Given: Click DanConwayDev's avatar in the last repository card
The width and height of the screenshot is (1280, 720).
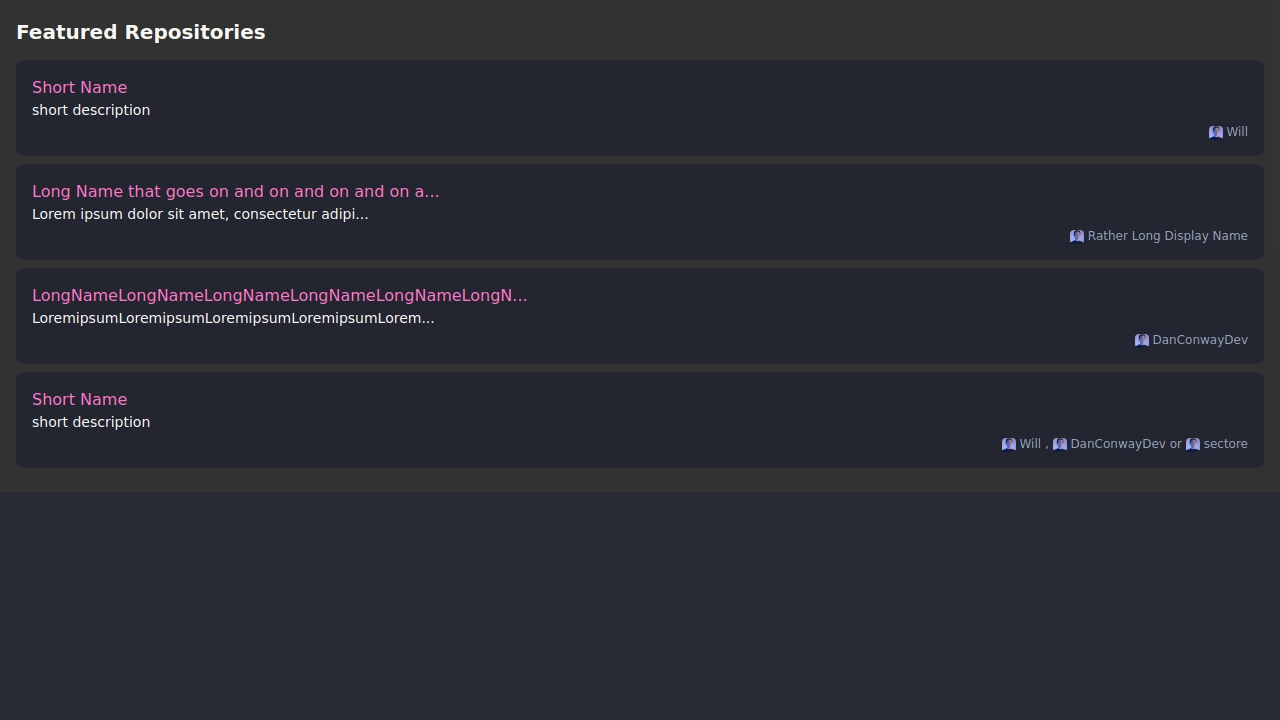Looking at the screenshot, I should 1060,444.
